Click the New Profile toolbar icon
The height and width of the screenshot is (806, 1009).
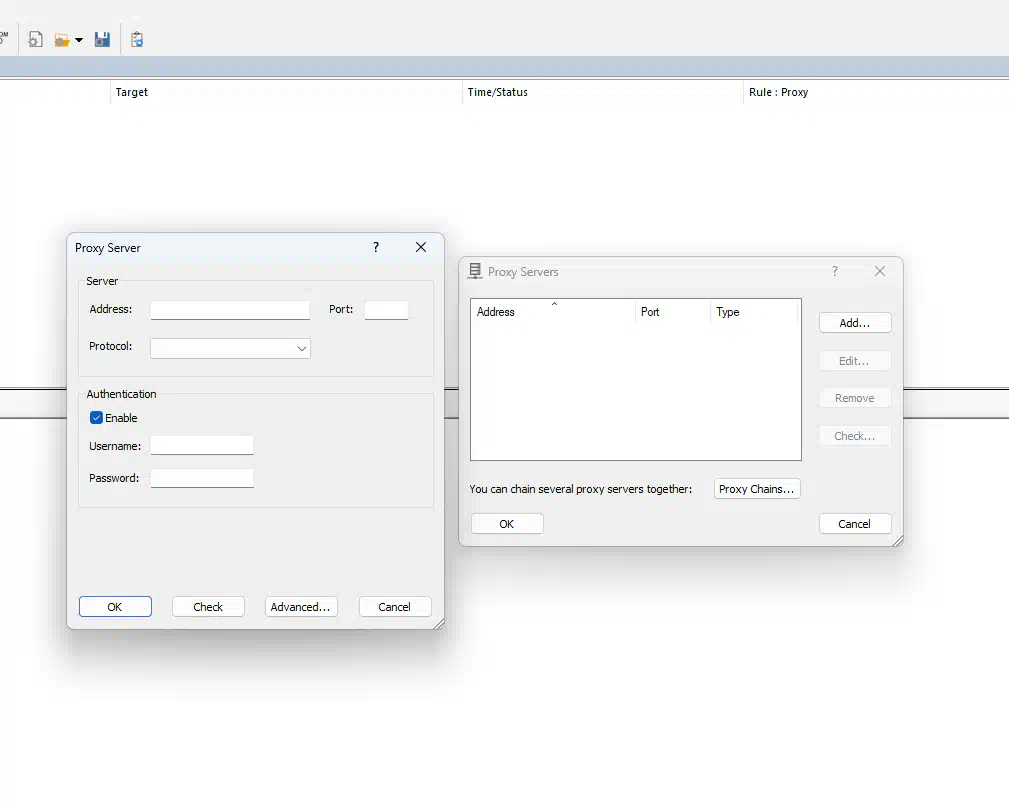point(35,40)
